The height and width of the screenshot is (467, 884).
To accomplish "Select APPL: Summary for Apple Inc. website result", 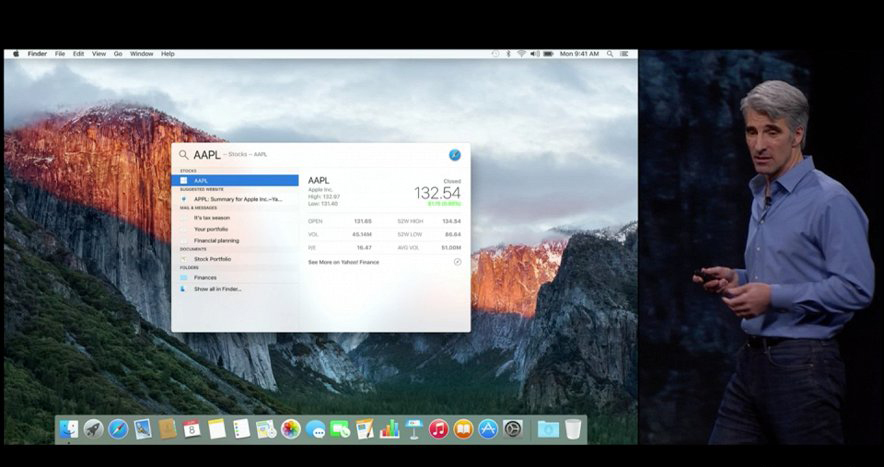I will [235, 199].
